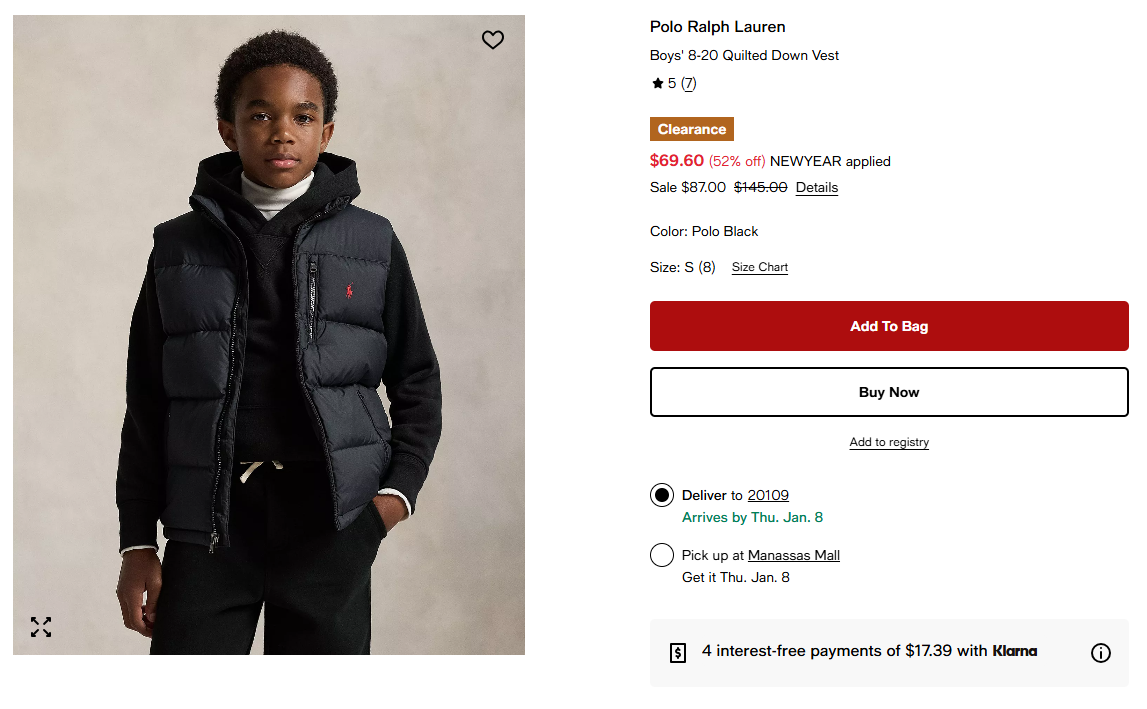Open the Size Chart link
This screenshot has height=709, width=1147.
pyautogui.click(x=759, y=268)
